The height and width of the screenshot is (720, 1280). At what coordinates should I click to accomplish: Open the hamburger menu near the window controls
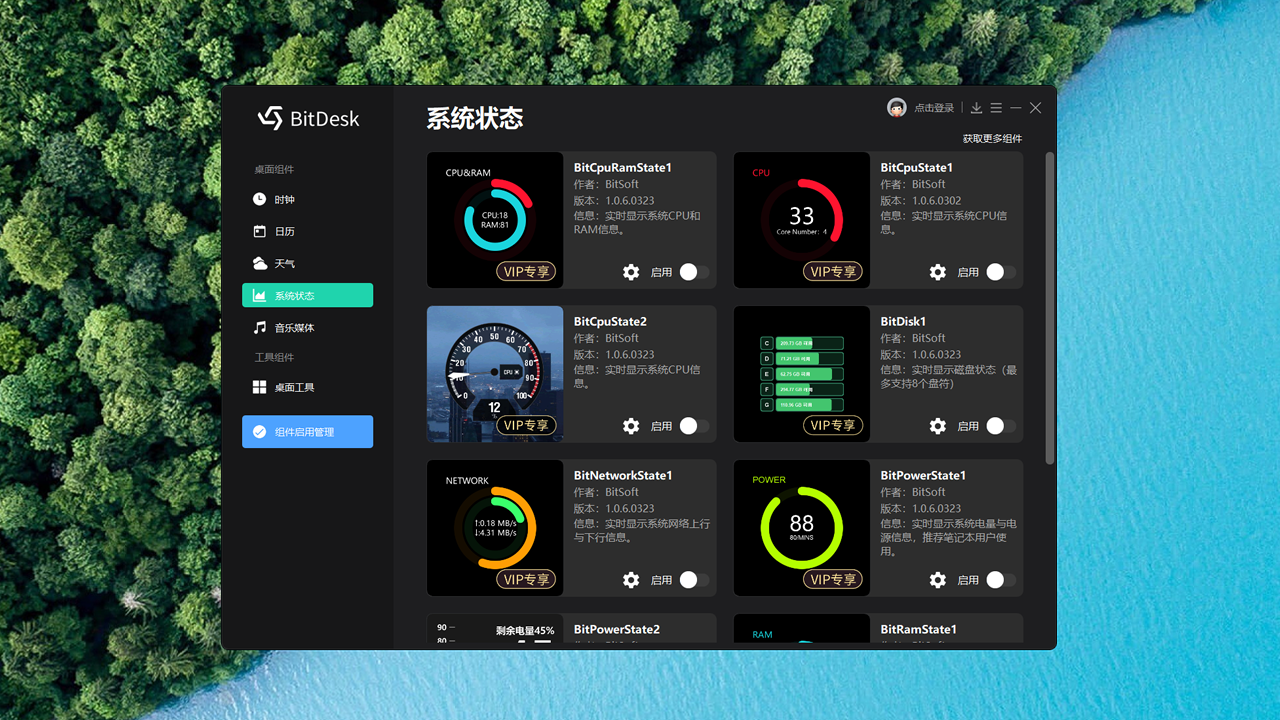tap(996, 107)
